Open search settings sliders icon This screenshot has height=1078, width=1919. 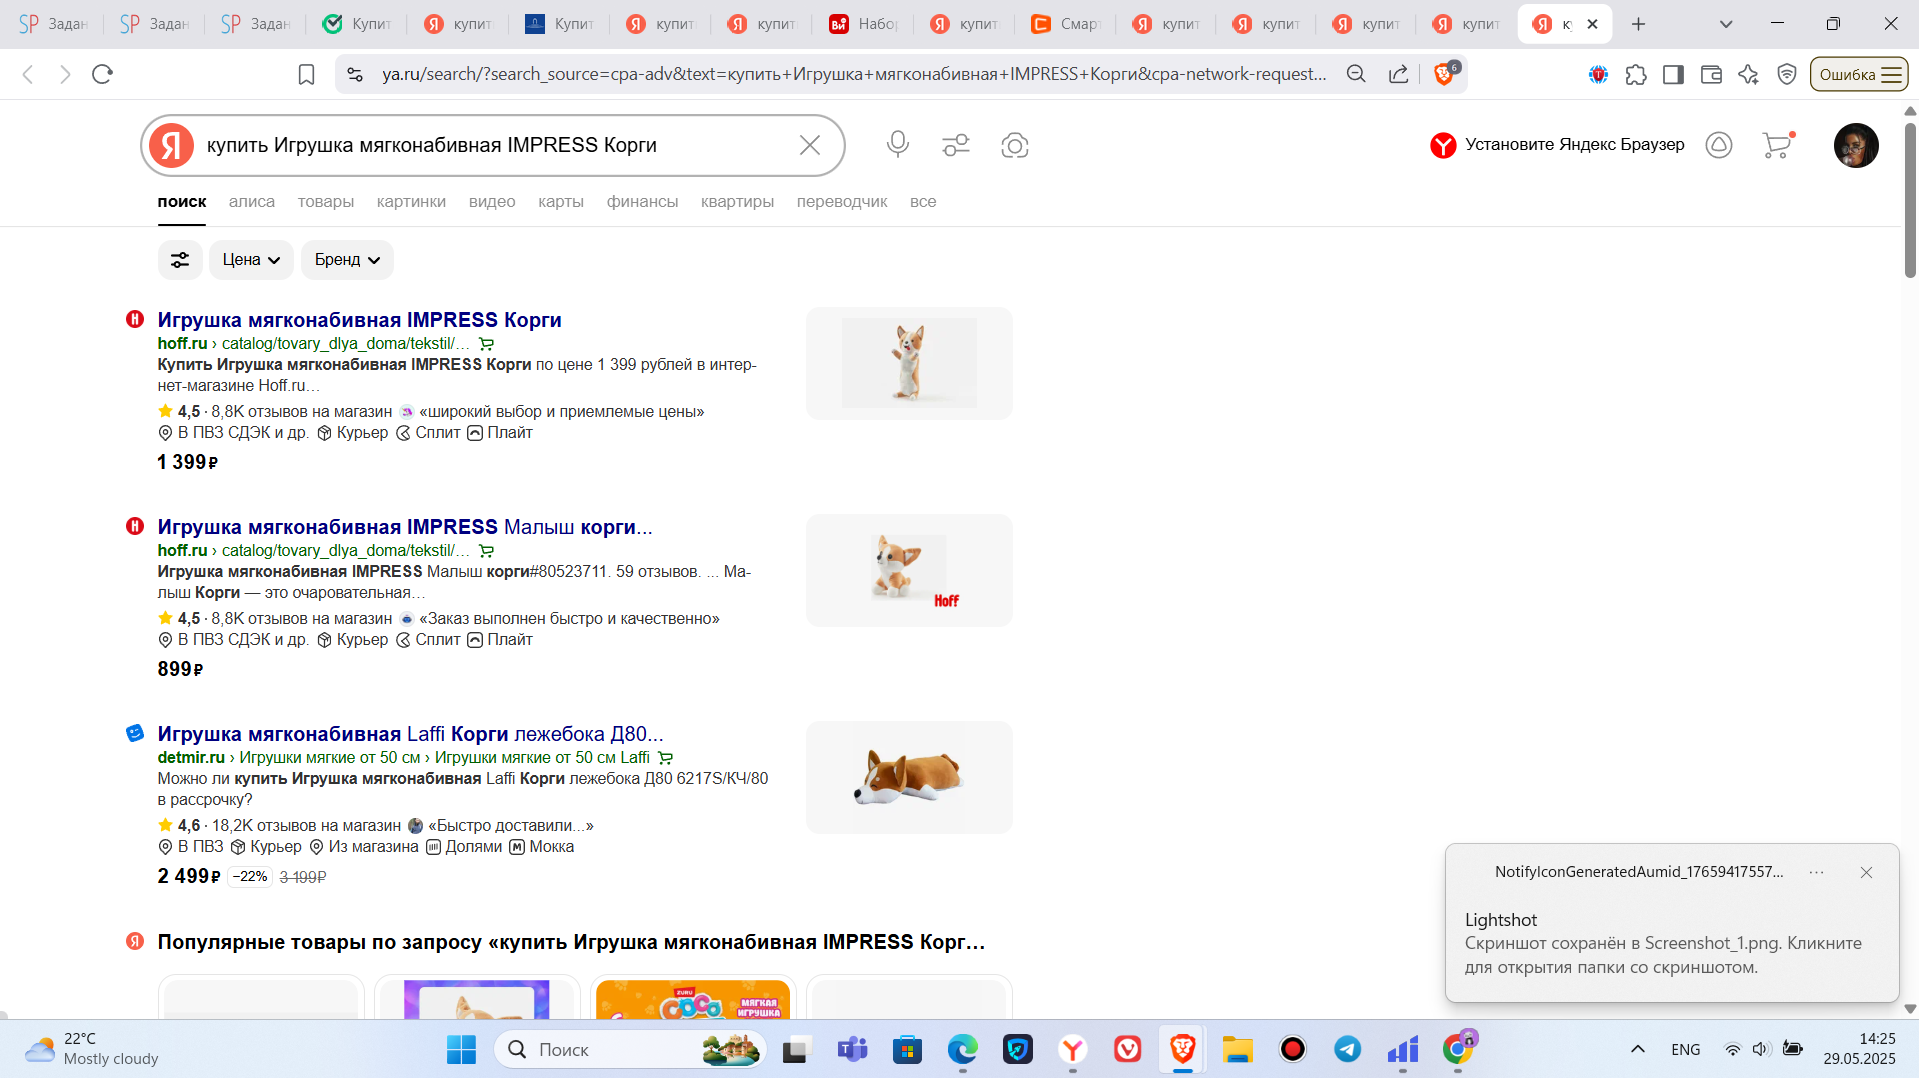pos(955,145)
